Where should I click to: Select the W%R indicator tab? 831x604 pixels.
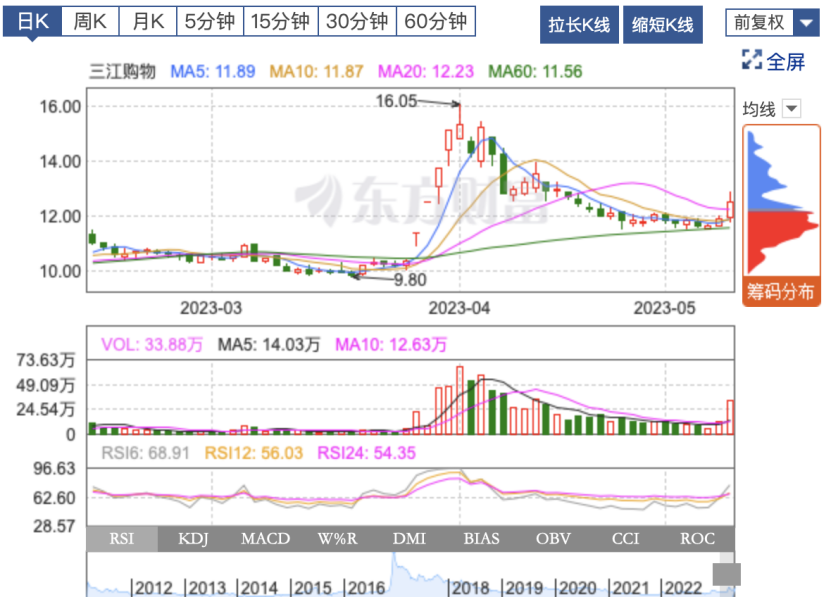pyautogui.click(x=338, y=539)
